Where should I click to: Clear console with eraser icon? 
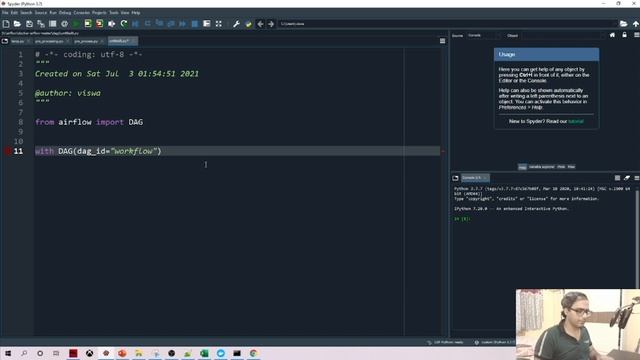tap(627, 178)
